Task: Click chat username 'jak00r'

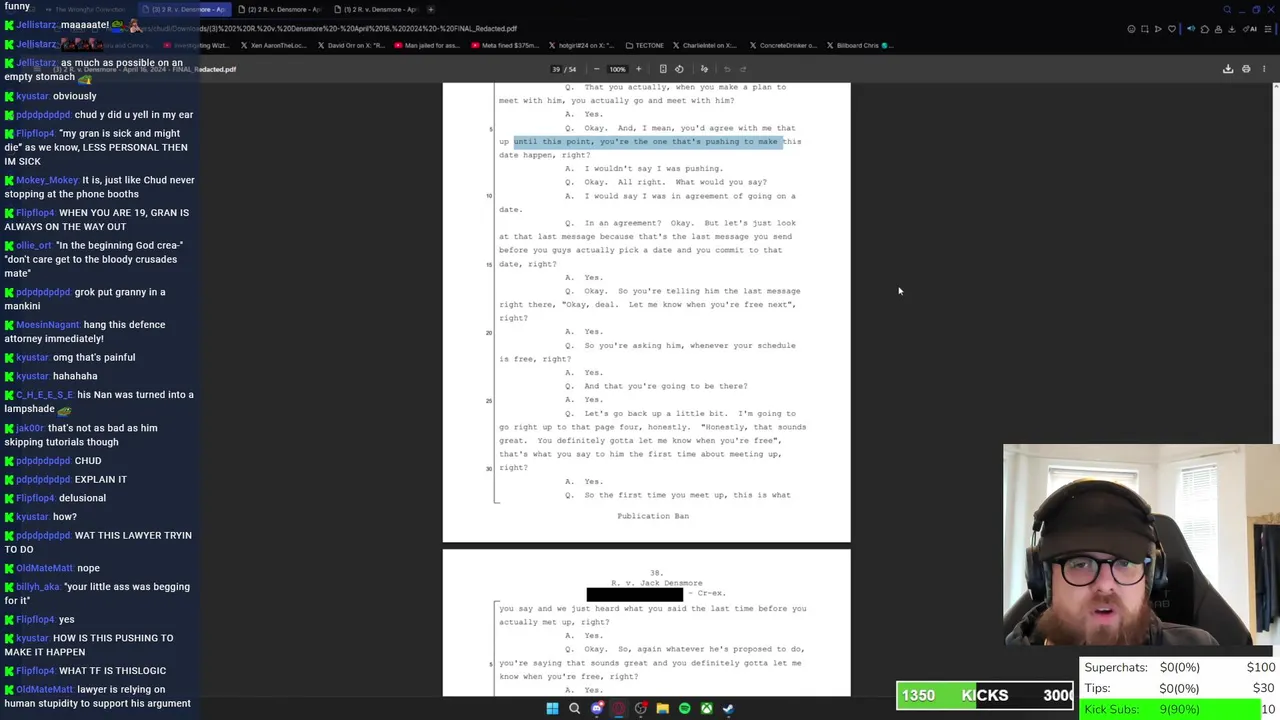Action: 30,428
